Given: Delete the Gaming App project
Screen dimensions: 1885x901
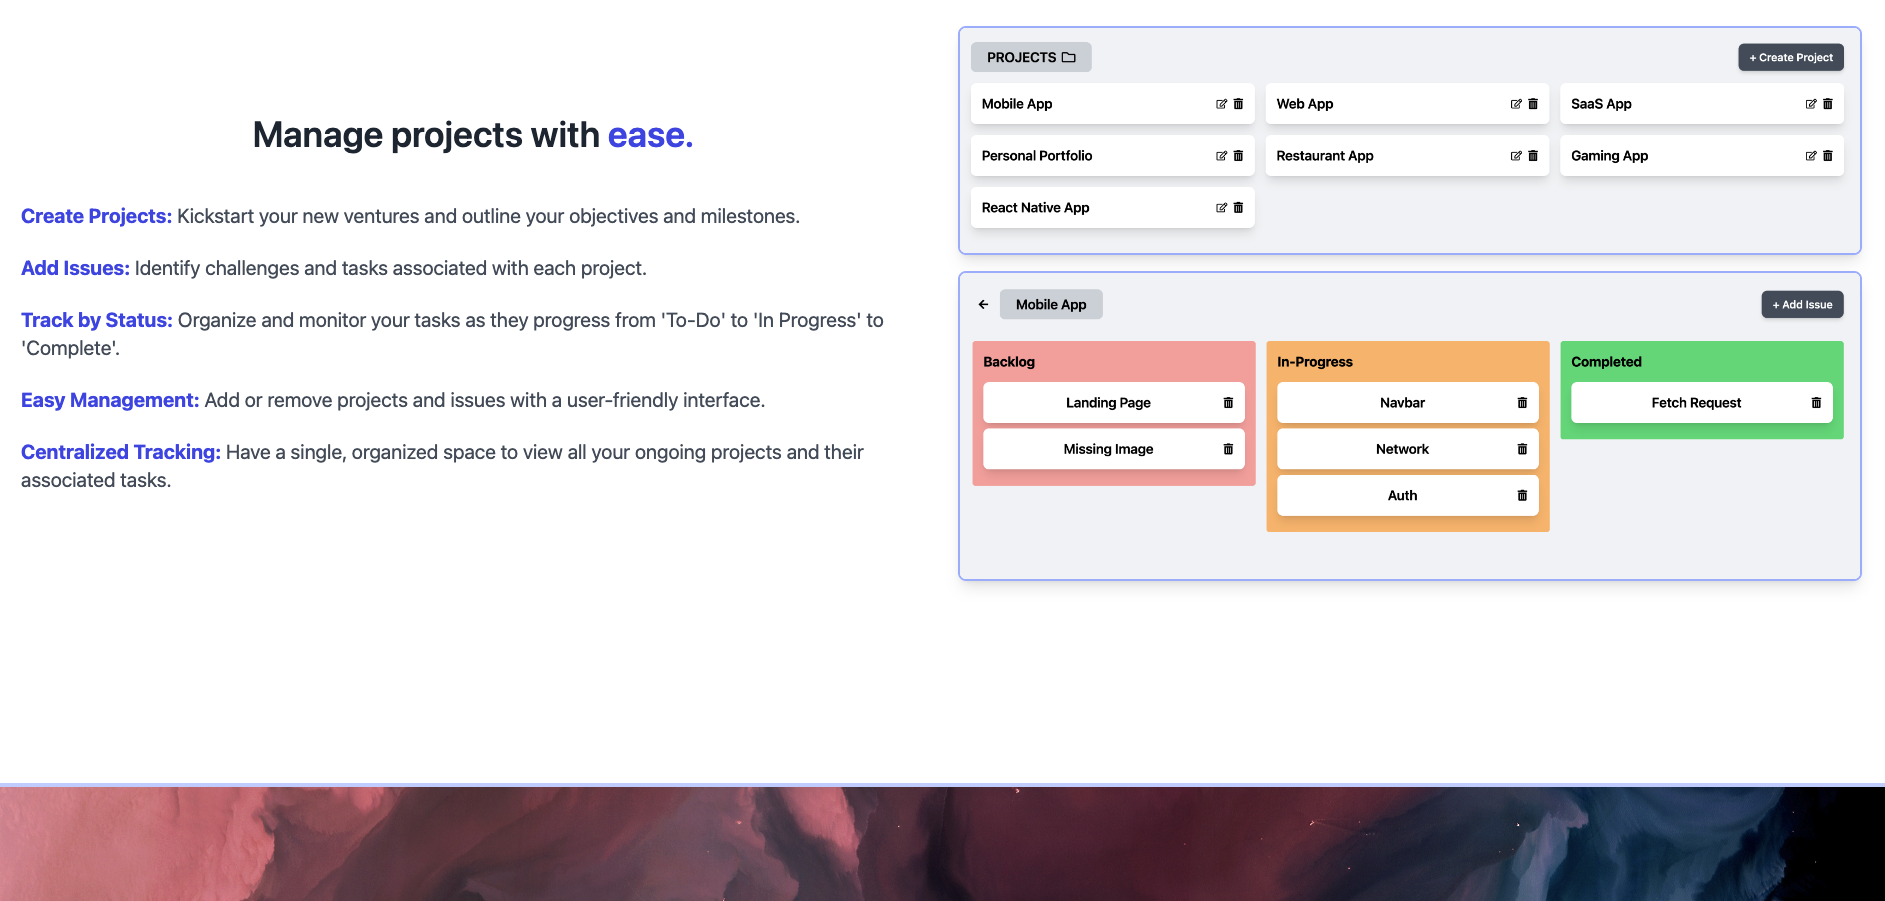Looking at the screenshot, I should coord(1828,156).
